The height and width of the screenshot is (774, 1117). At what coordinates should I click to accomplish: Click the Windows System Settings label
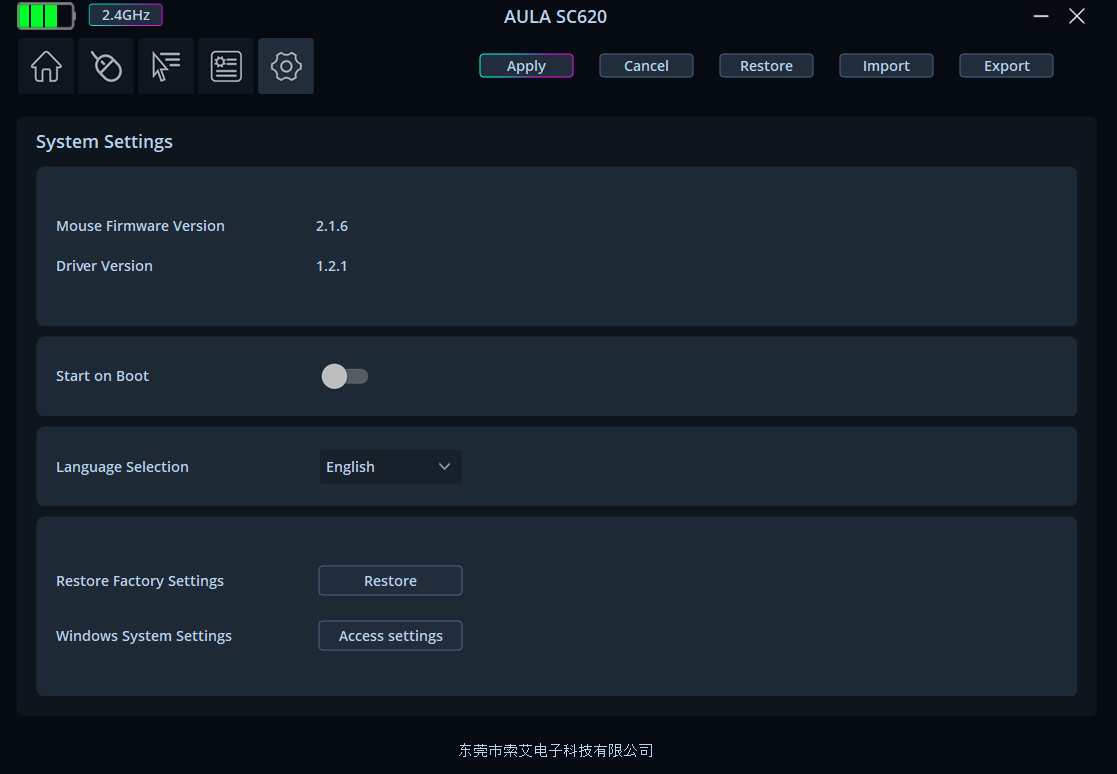144,636
